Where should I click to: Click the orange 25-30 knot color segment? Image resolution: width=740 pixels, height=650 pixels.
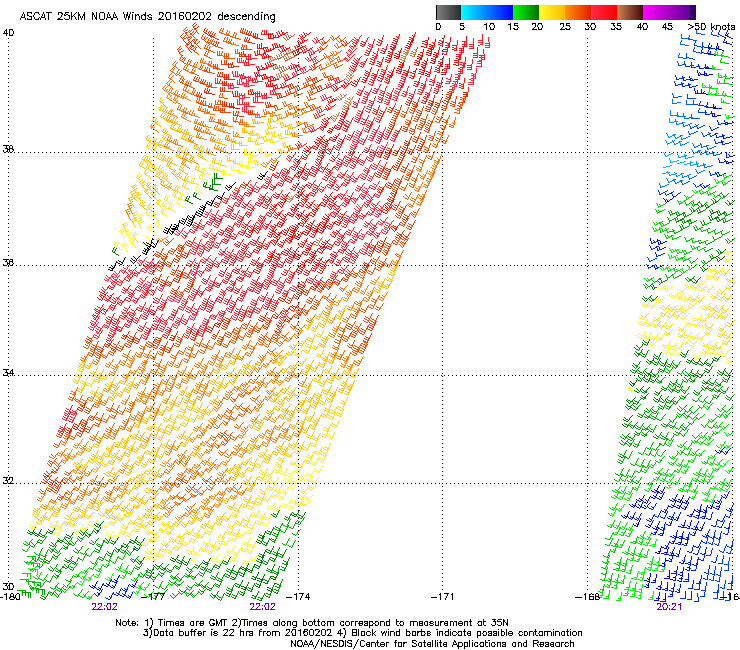(578, 12)
